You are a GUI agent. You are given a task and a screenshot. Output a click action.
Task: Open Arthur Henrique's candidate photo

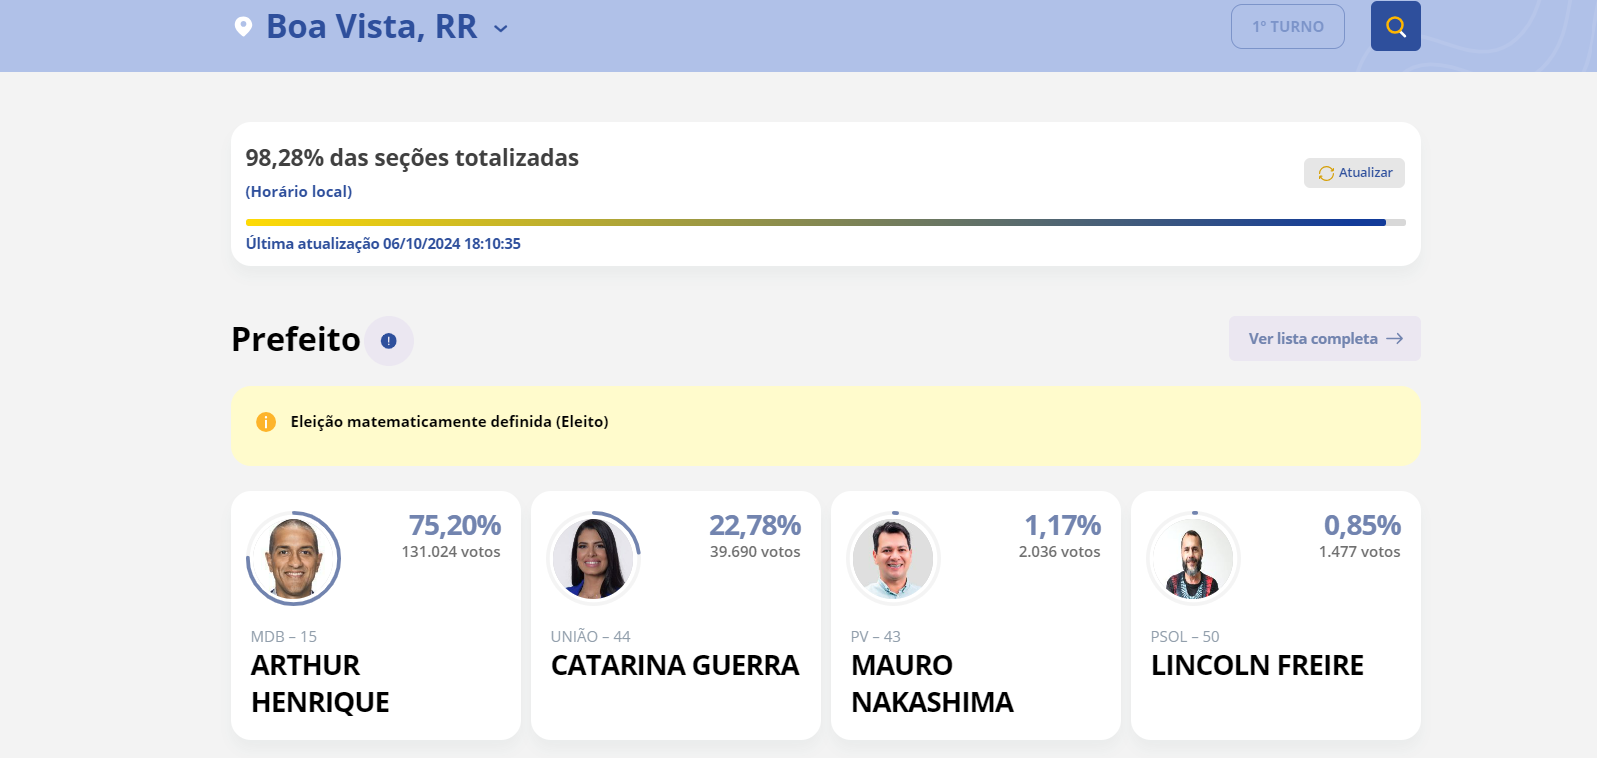coord(294,558)
